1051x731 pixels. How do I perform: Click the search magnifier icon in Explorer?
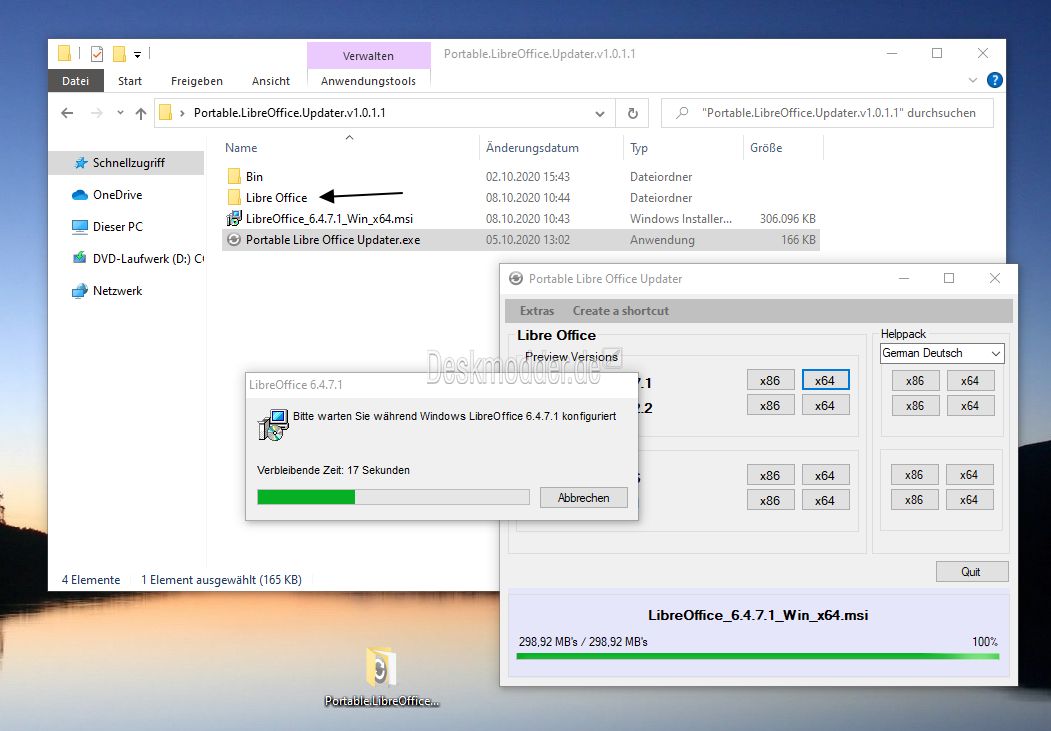[x=682, y=113]
